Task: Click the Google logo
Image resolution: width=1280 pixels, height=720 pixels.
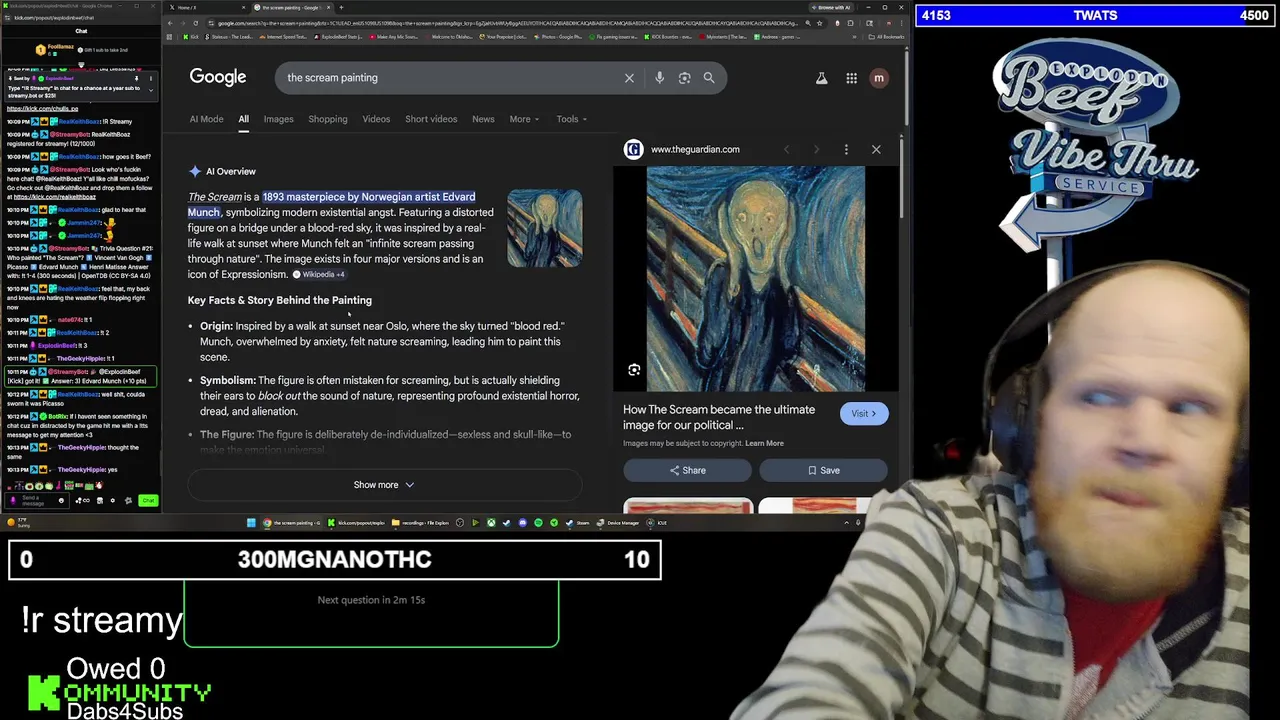Action: coord(218,77)
